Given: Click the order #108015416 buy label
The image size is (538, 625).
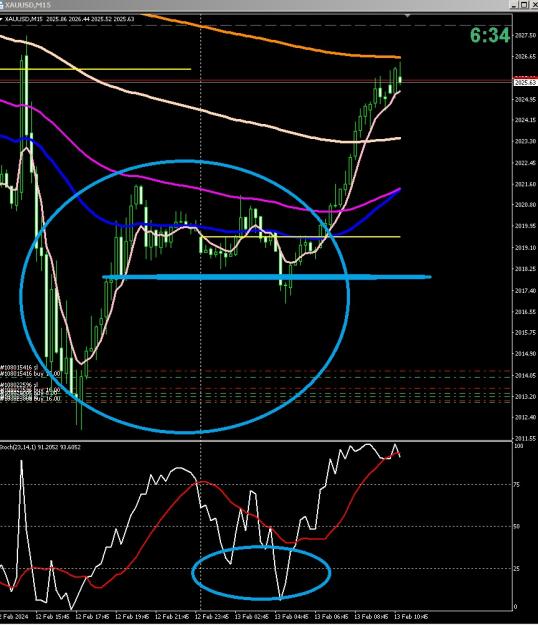Looking at the screenshot, I should [30, 373].
